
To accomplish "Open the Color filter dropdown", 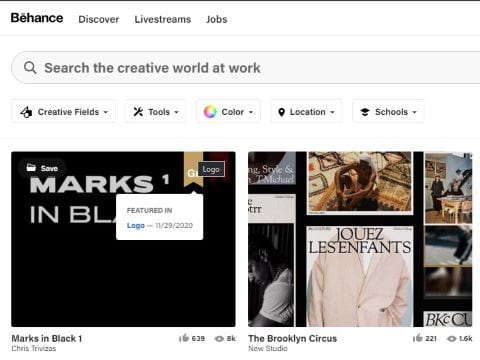I will 228,112.
